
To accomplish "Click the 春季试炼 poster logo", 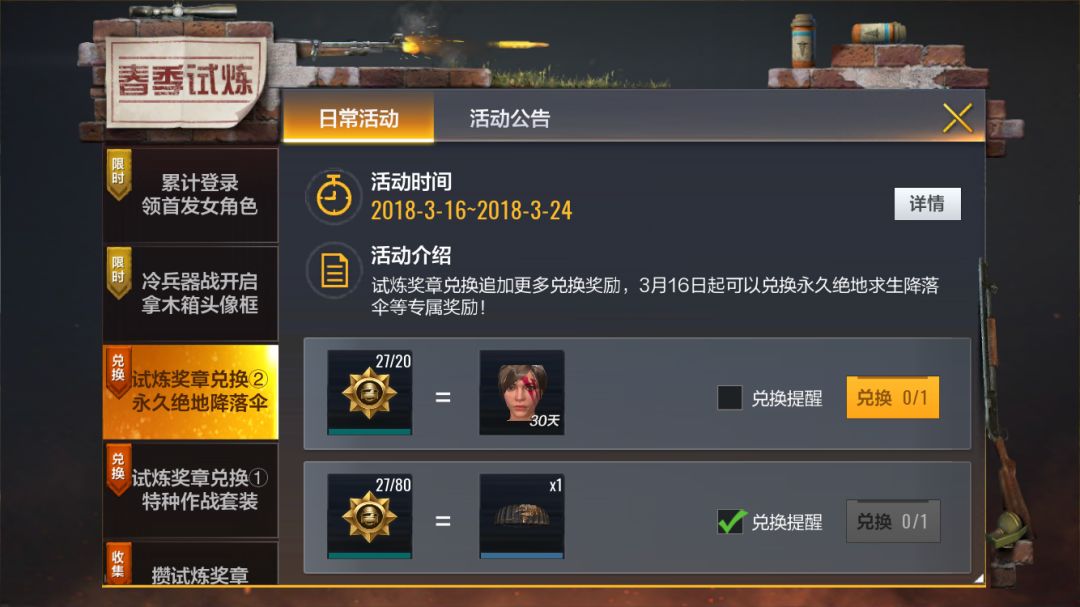I will click(185, 82).
